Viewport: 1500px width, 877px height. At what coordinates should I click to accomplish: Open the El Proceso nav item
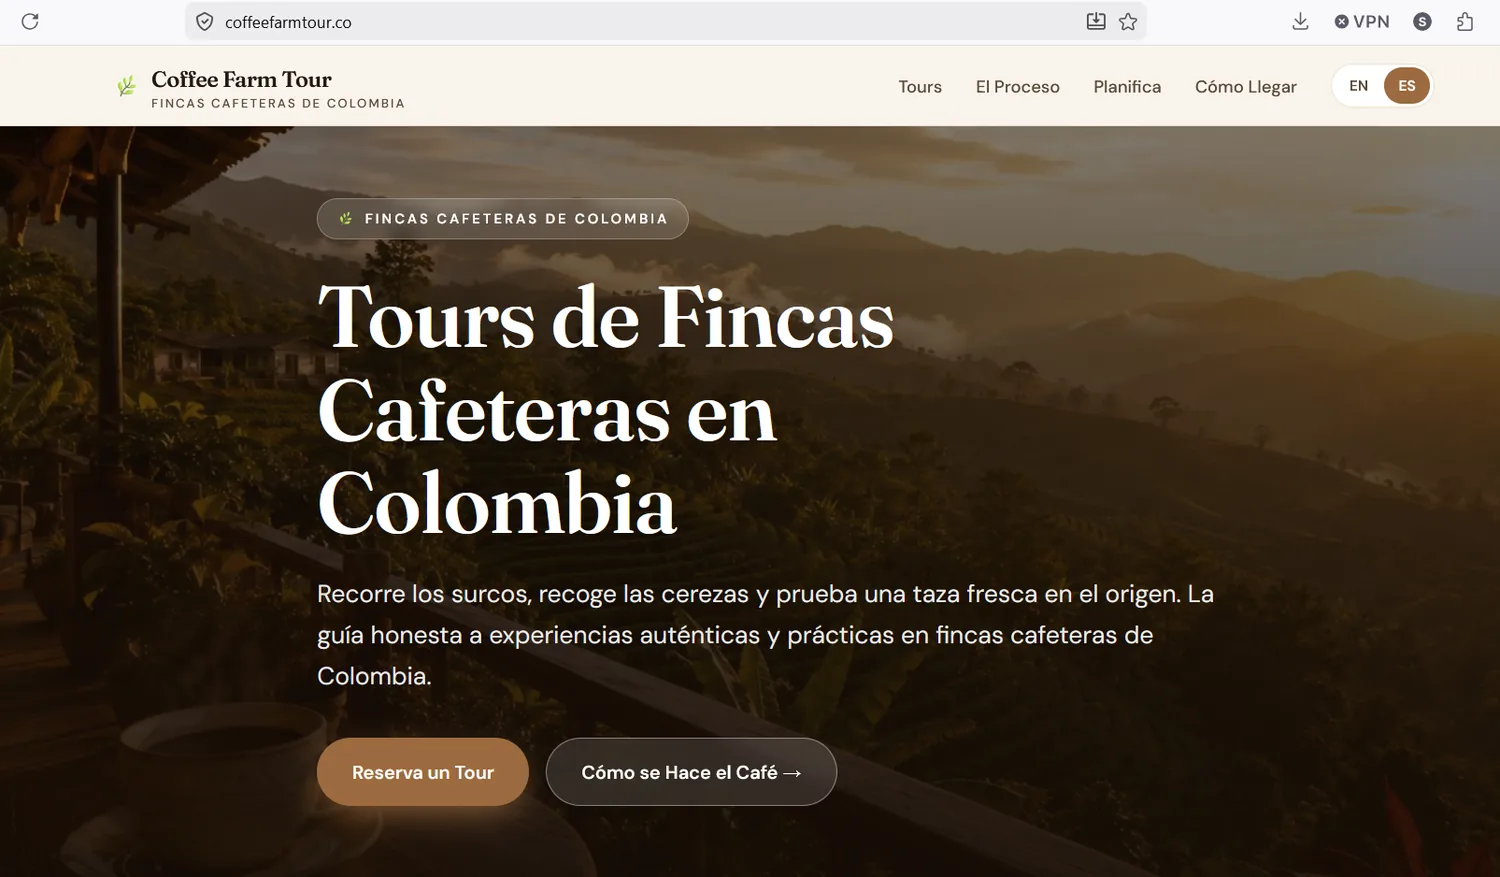(1017, 87)
